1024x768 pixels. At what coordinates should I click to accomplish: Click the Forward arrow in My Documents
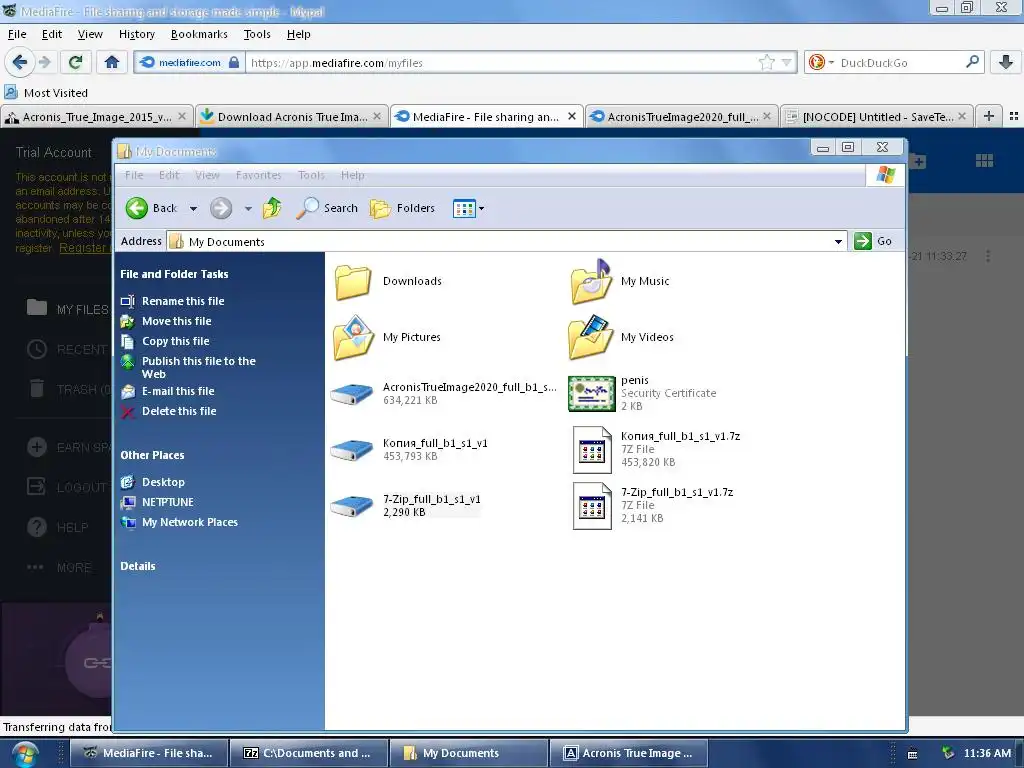[x=221, y=208]
